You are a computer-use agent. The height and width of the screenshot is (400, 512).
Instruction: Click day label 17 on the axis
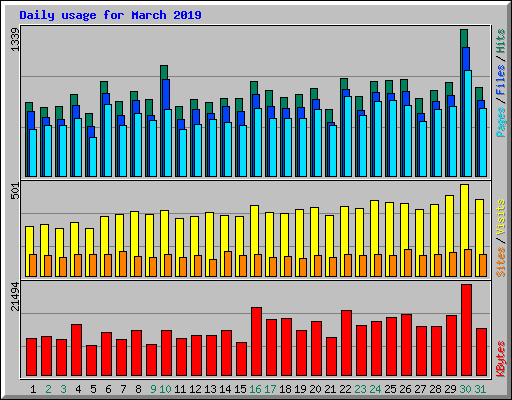click(270, 389)
